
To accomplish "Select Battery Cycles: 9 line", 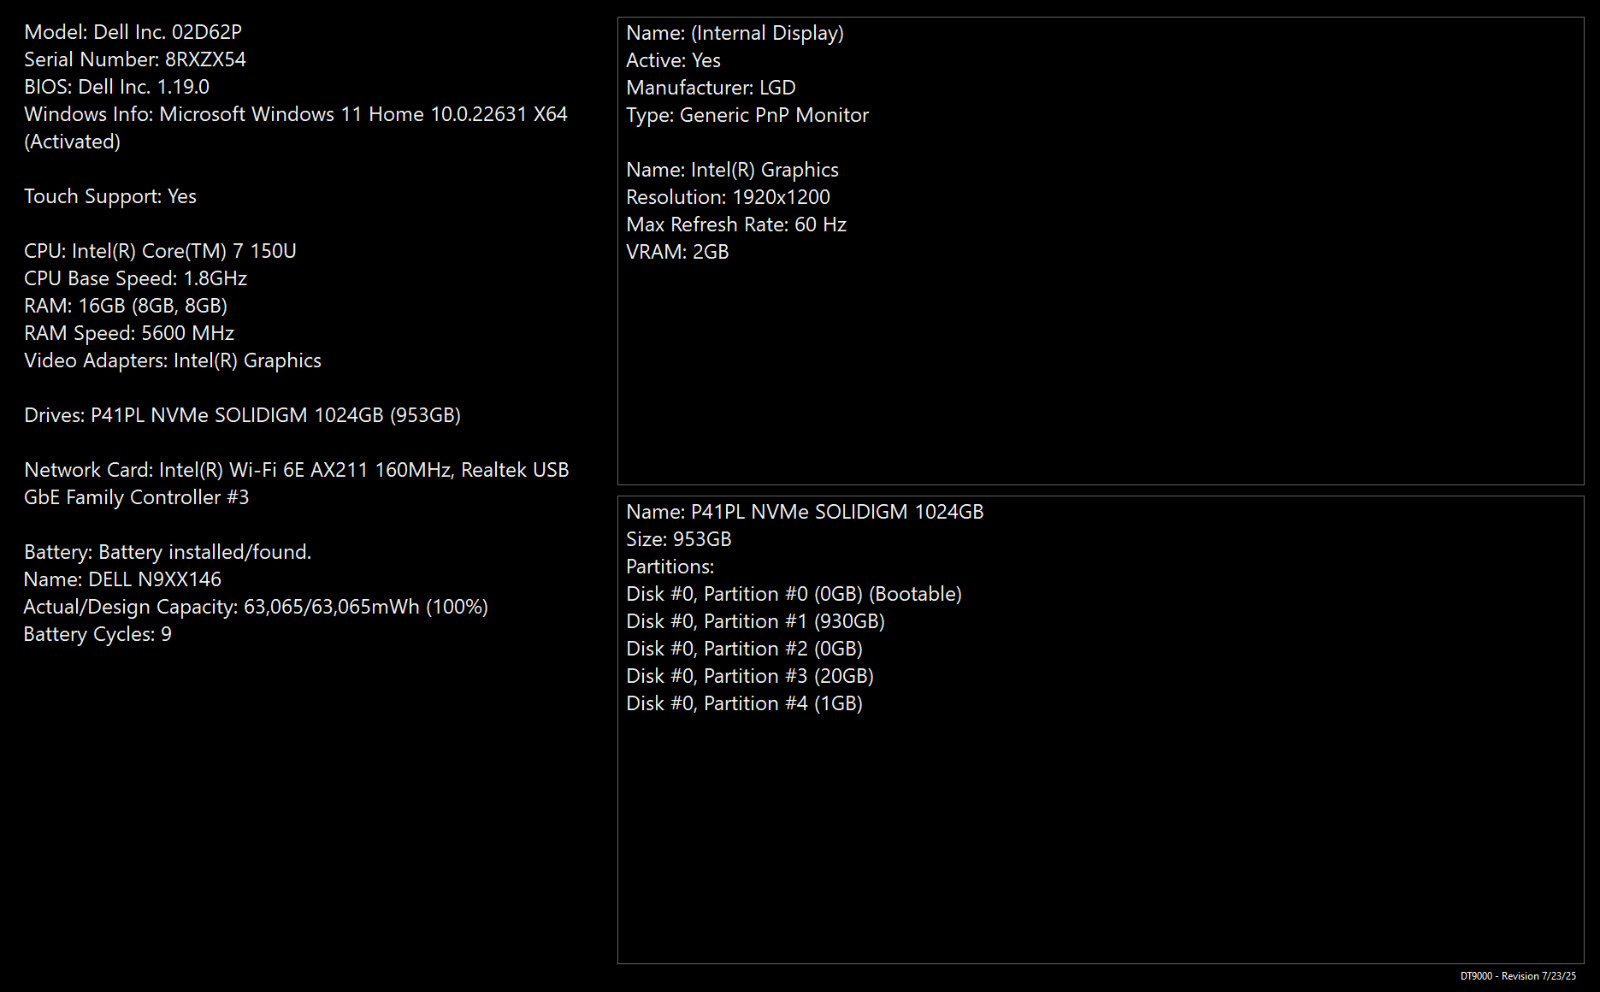I will tap(98, 634).
